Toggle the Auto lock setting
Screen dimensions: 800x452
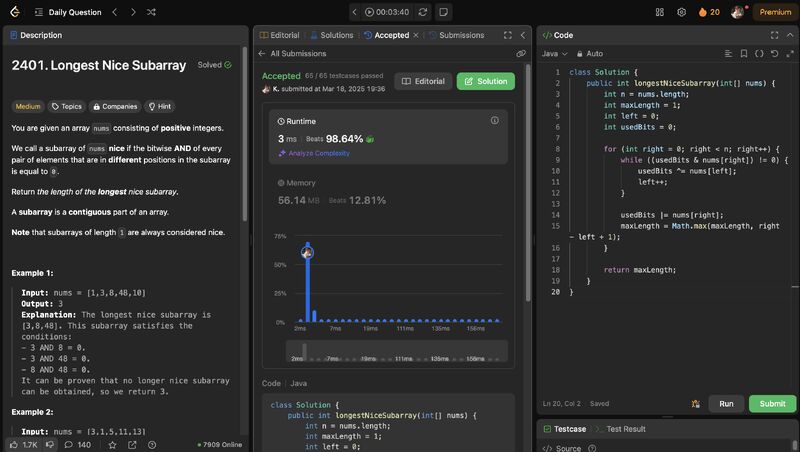(x=589, y=53)
